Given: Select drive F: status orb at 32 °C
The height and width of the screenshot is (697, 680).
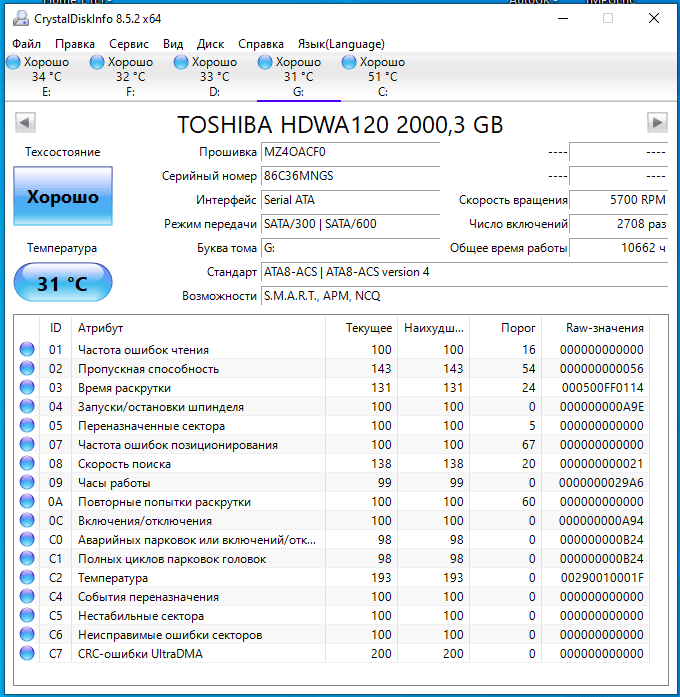Looking at the screenshot, I should point(97,62).
